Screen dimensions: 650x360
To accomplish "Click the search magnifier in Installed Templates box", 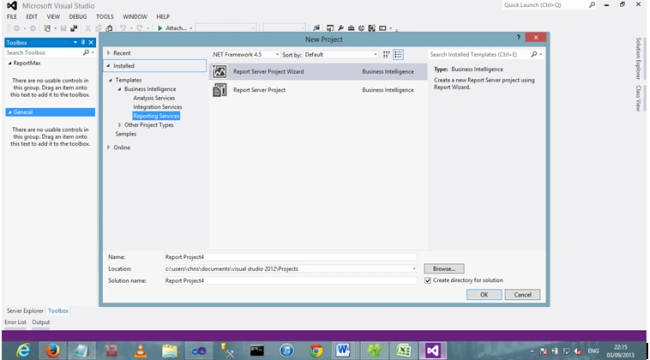I will click(534, 54).
